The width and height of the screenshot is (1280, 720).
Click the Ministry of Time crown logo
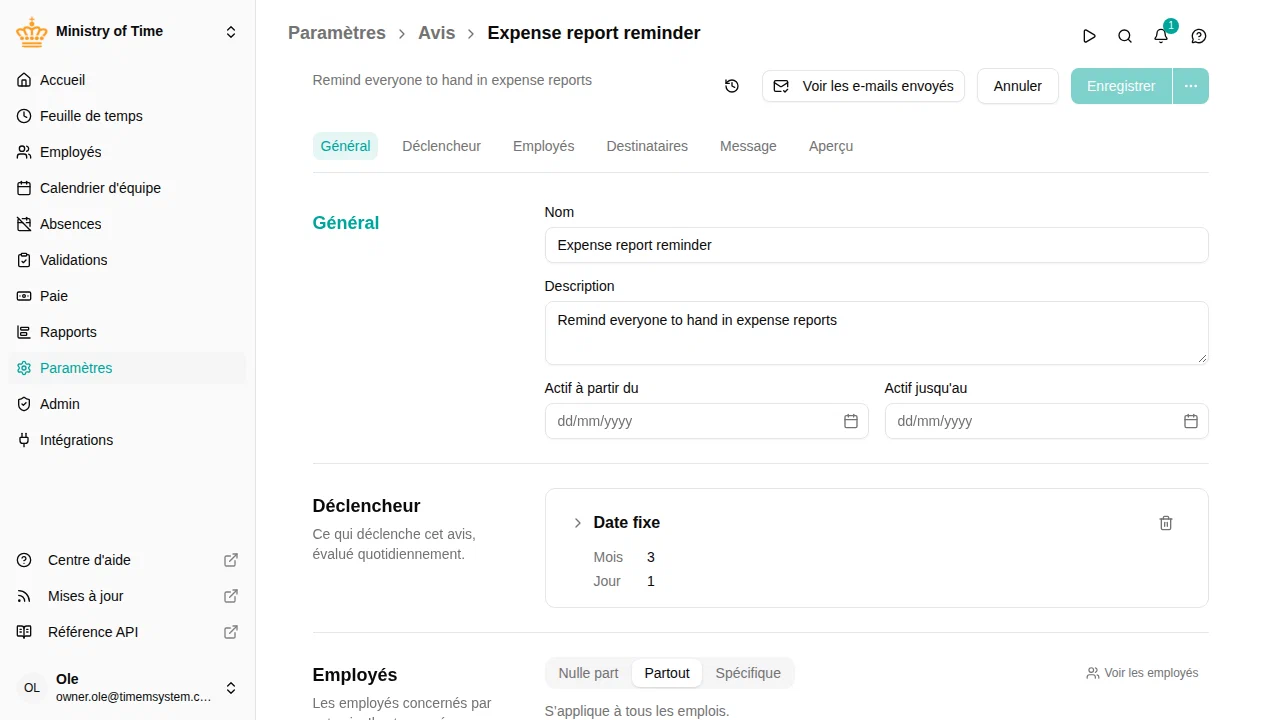pyautogui.click(x=32, y=32)
